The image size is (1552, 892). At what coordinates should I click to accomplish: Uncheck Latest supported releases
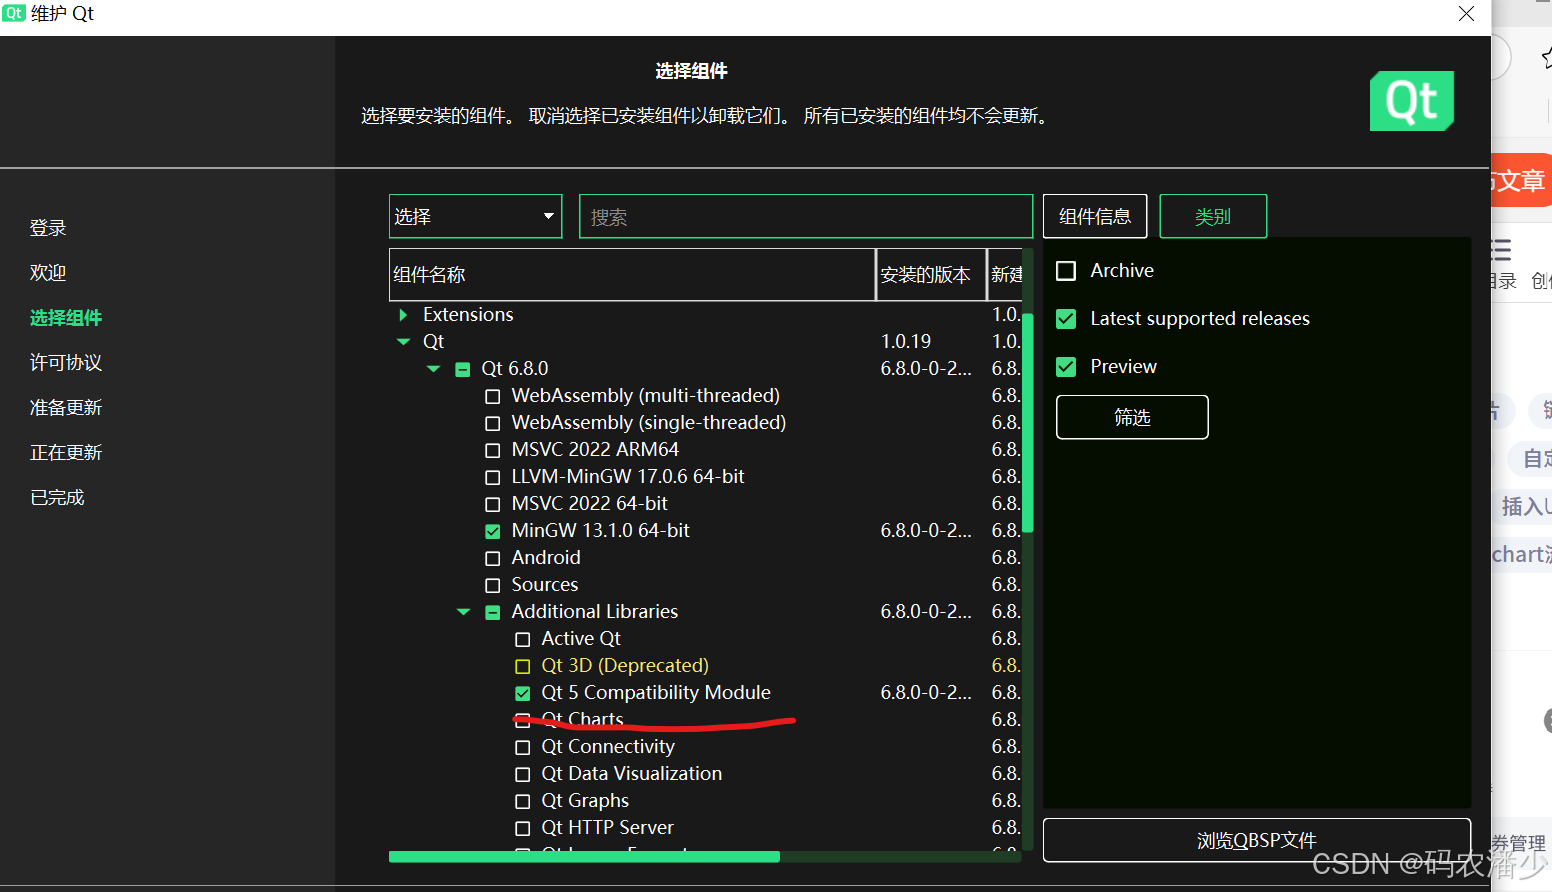click(x=1066, y=319)
